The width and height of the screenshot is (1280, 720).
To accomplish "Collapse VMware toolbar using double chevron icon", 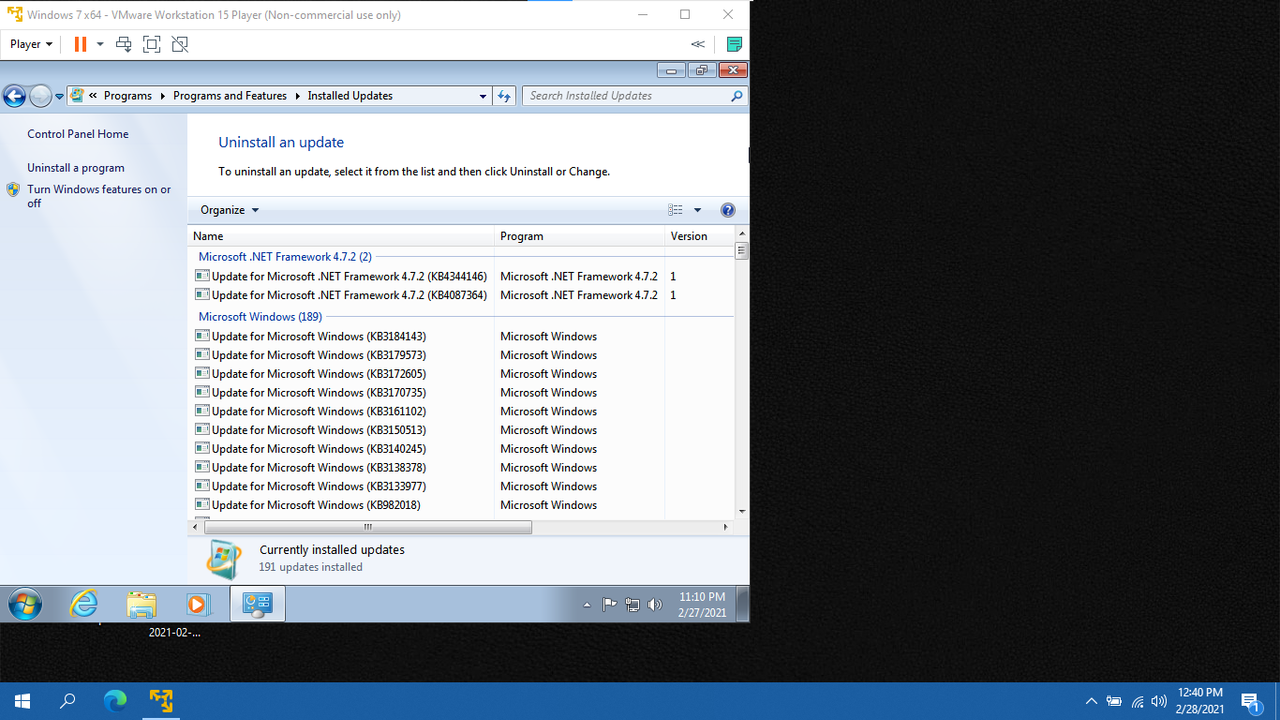I will [x=698, y=44].
